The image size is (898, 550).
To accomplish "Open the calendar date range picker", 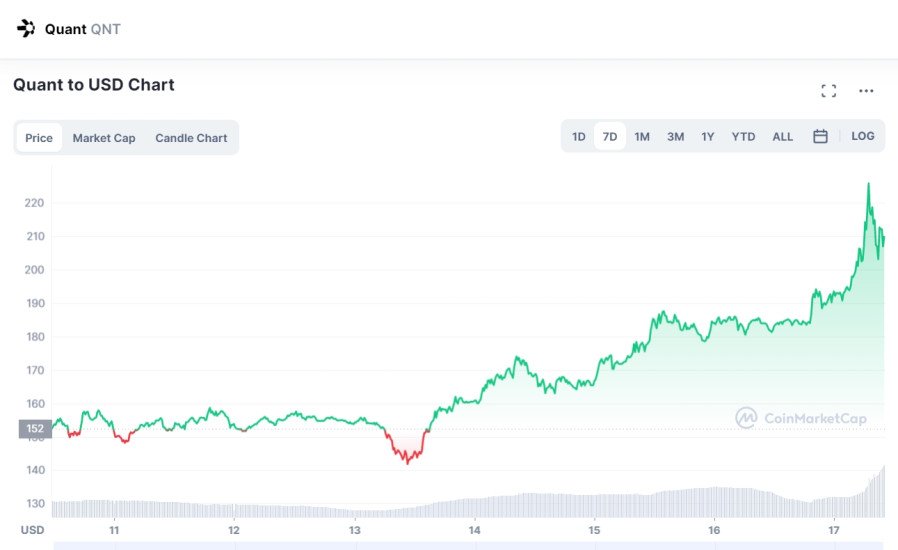I will (820, 136).
